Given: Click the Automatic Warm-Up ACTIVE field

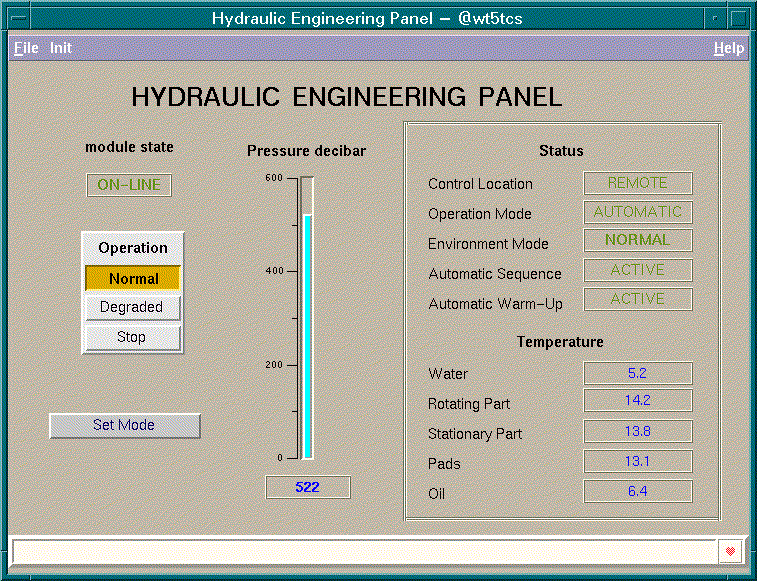Looking at the screenshot, I should [x=638, y=299].
